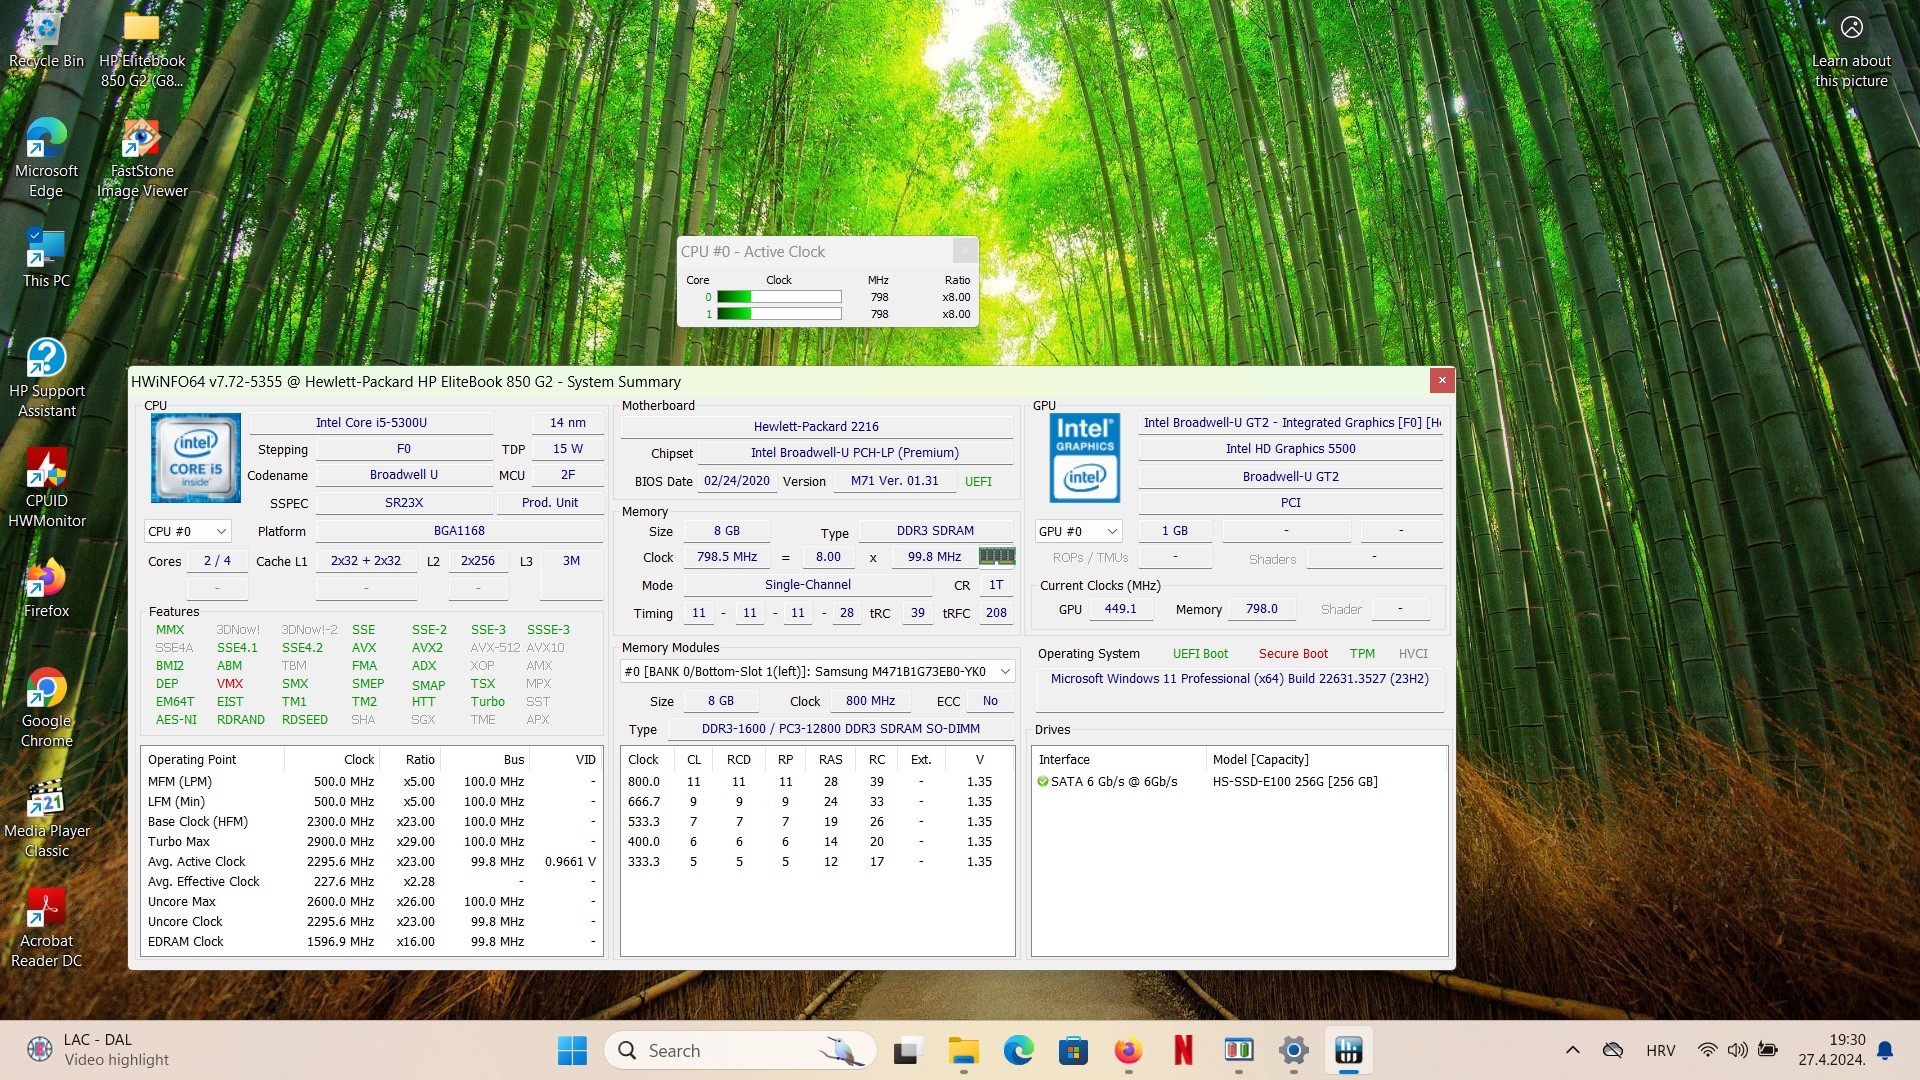This screenshot has width=1920, height=1080.
Task: Launch Media Player Classic
Action: [x=46, y=818]
